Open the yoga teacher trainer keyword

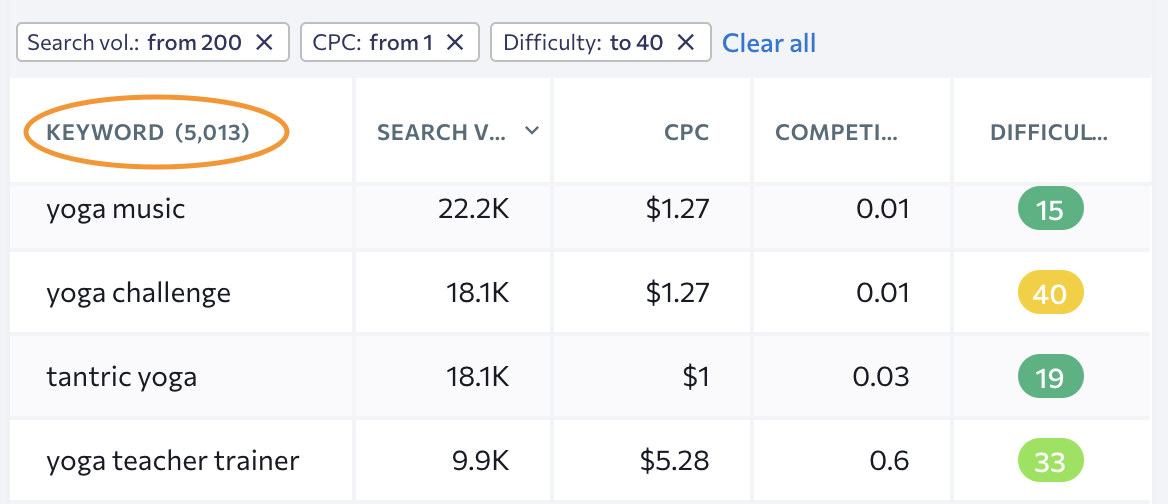coord(172,461)
